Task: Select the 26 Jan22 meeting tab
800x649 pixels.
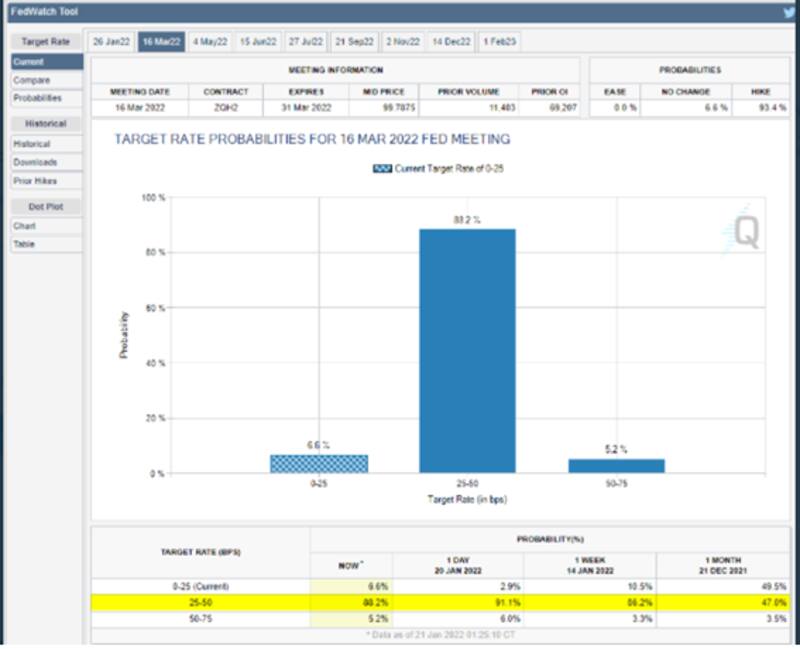Action: tap(110, 41)
